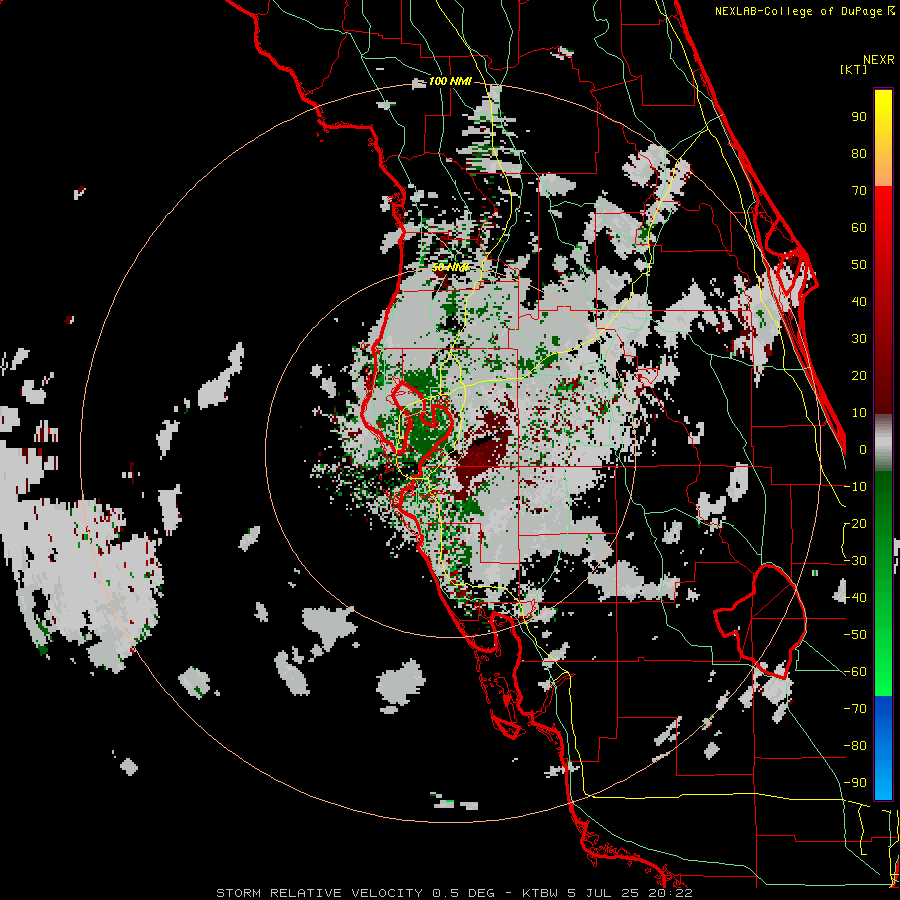Click the -50 scale label
Screen dimensions: 900x900
point(855,635)
